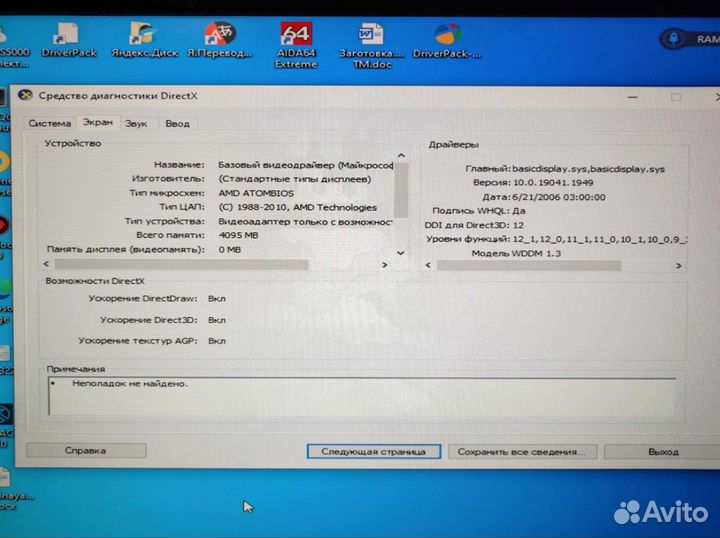Open the Яндекс.Диск desktop icon
The width and height of the screenshot is (720, 538).
[145, 40]
